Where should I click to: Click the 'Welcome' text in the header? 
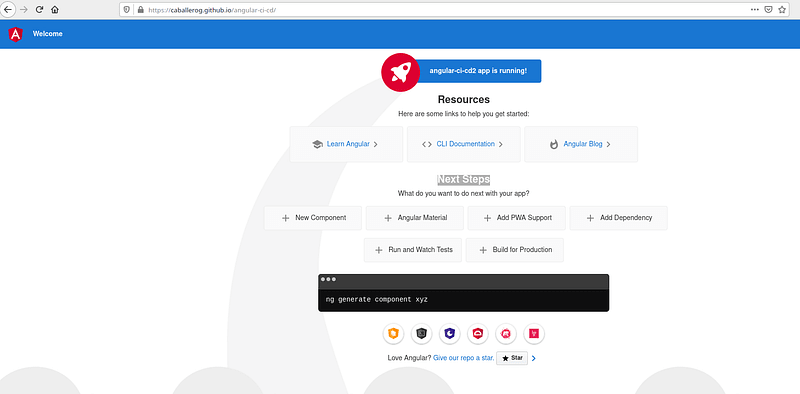pos(47,34)
